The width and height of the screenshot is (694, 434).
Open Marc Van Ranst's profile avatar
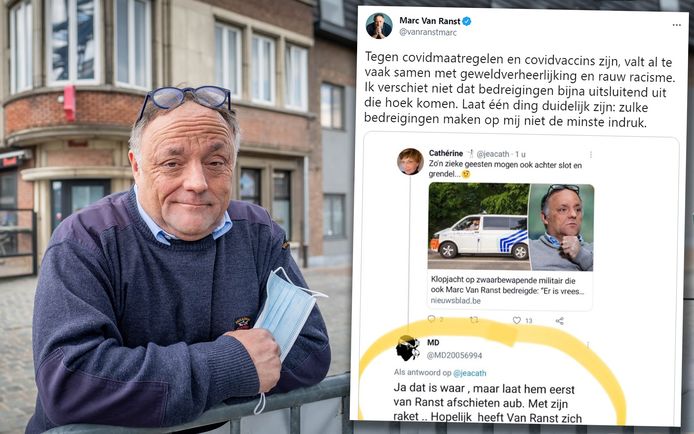click(379, 26)
